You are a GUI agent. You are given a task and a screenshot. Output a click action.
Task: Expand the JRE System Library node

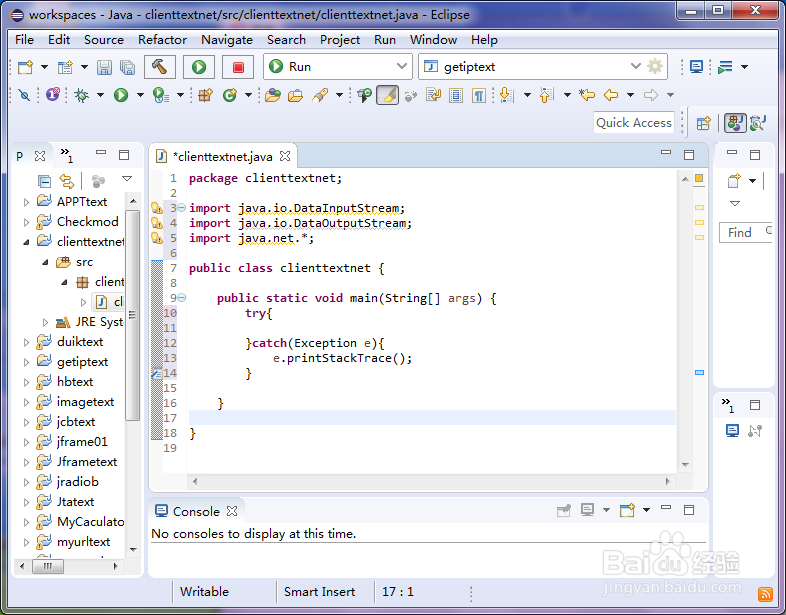click(45, 322)
